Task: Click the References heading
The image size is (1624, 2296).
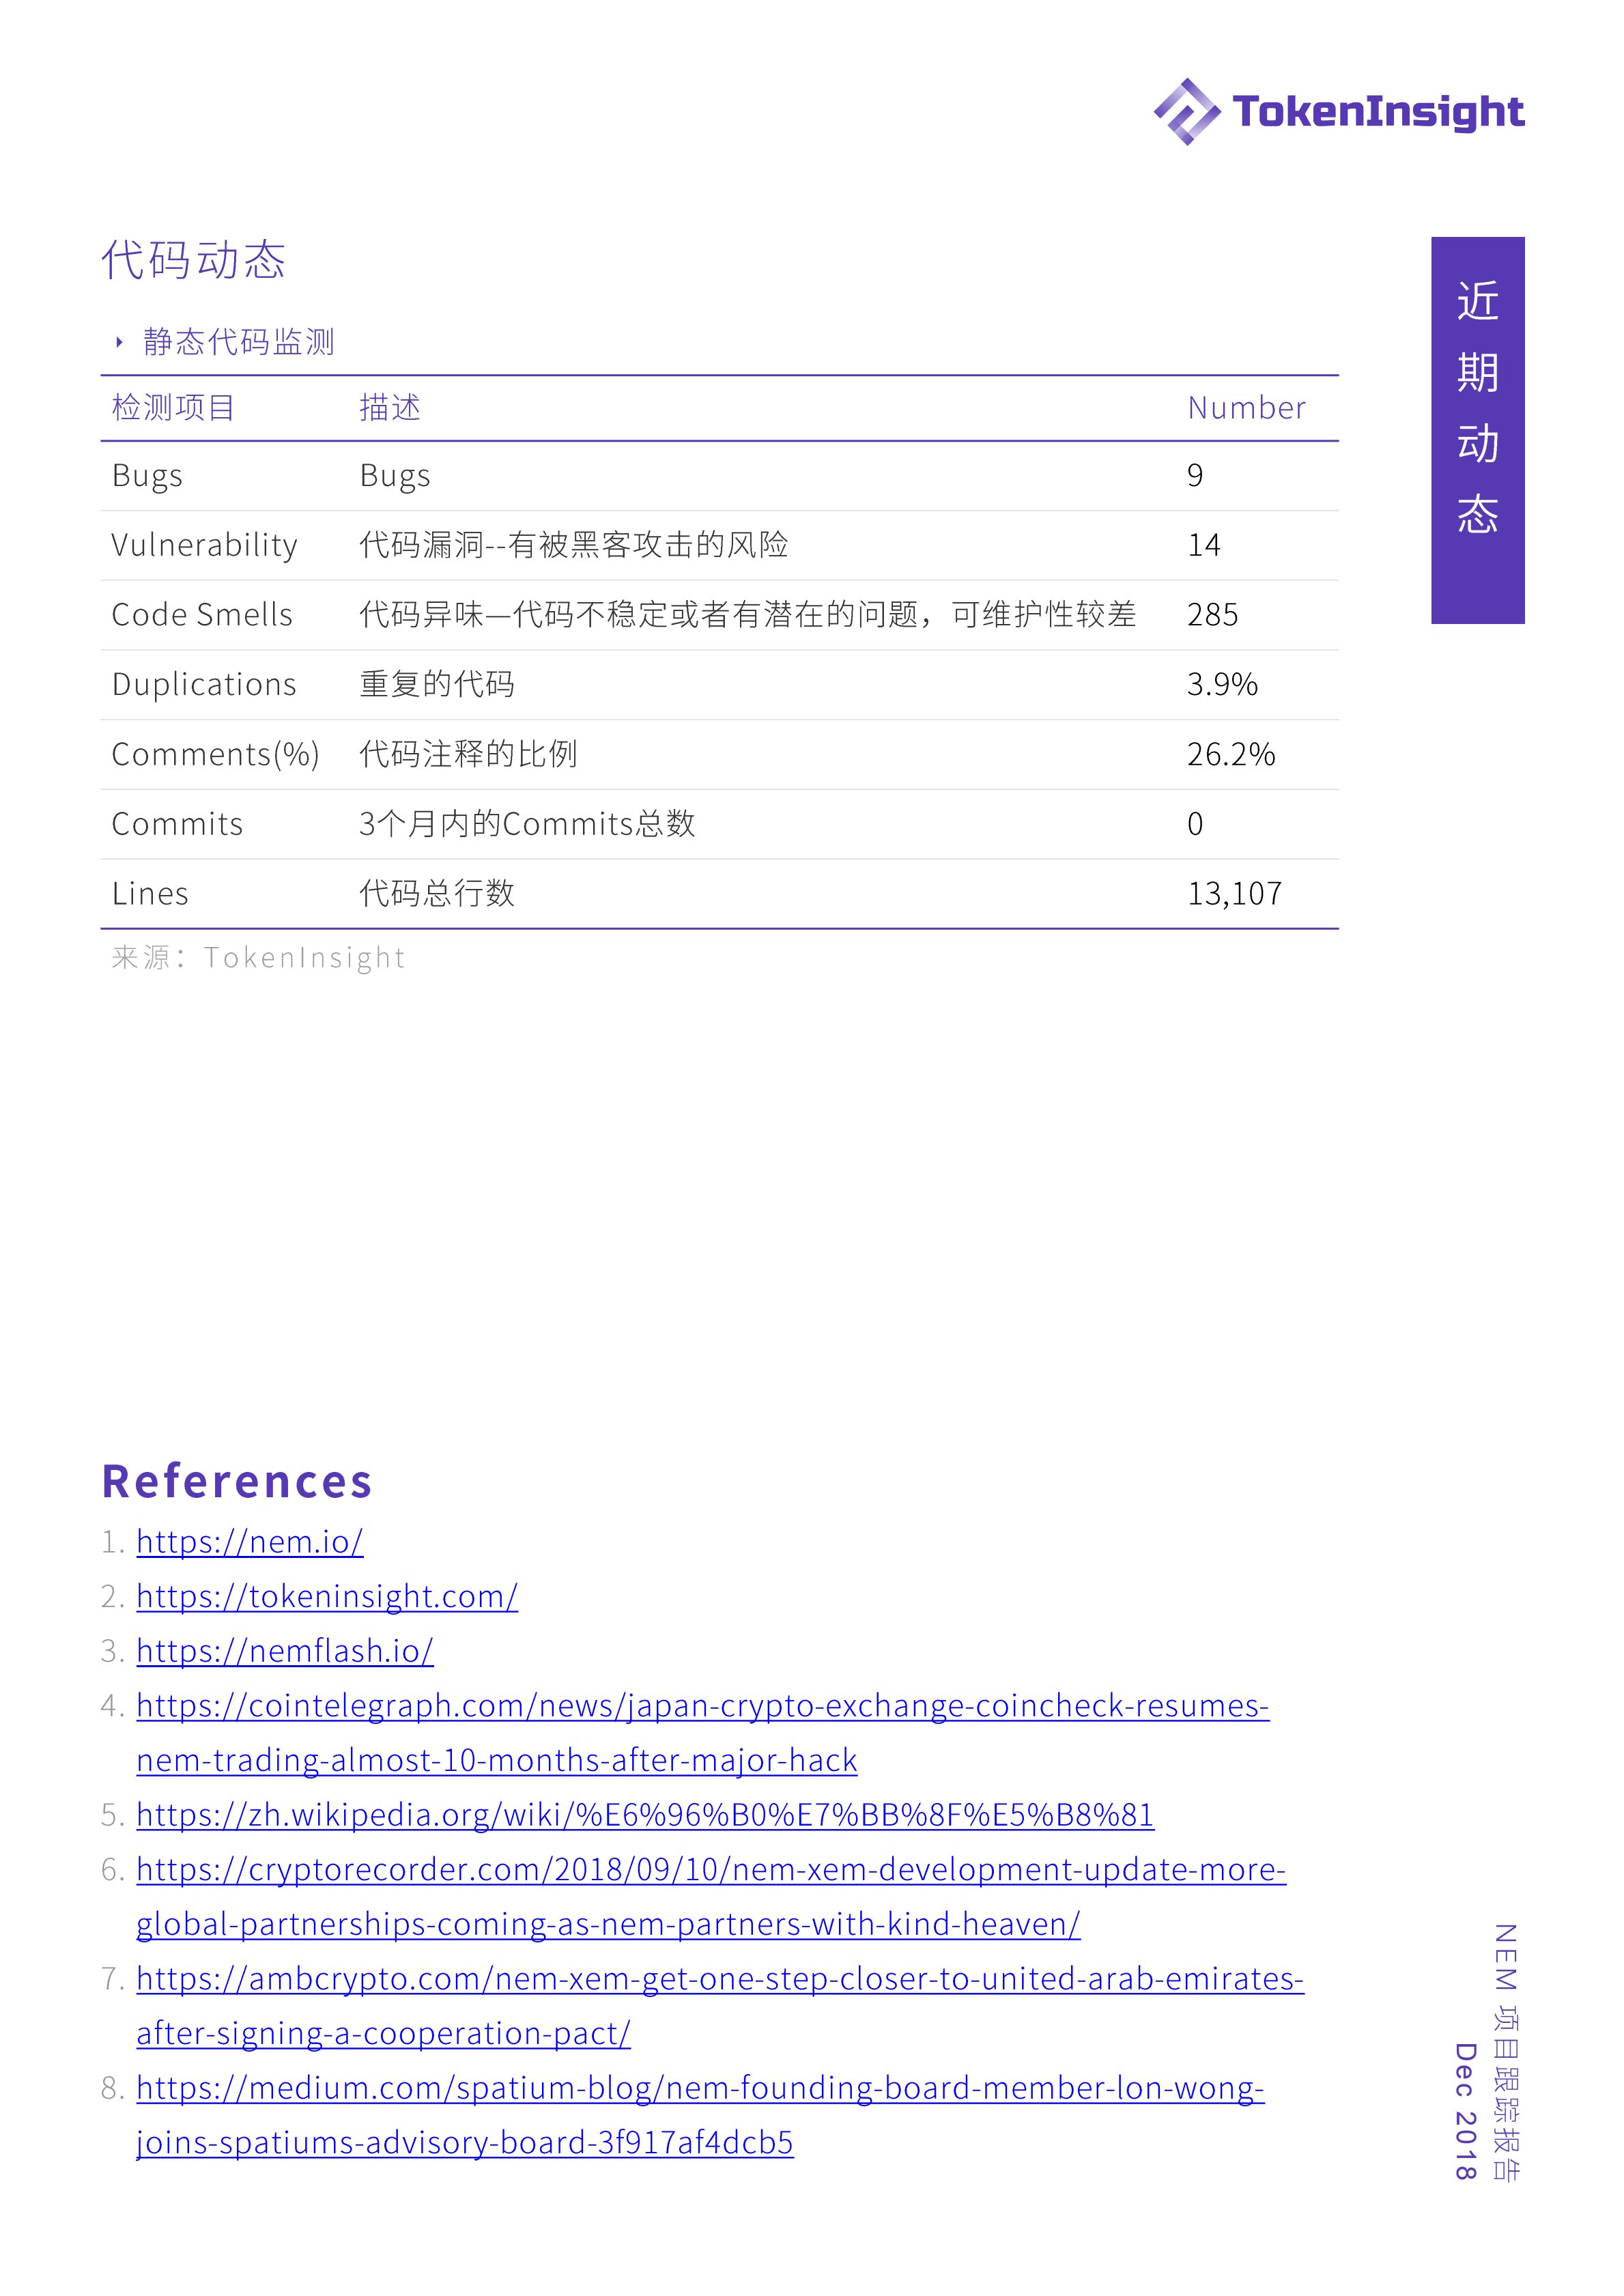Action: pyautogui.click(x=237, y=1481)
